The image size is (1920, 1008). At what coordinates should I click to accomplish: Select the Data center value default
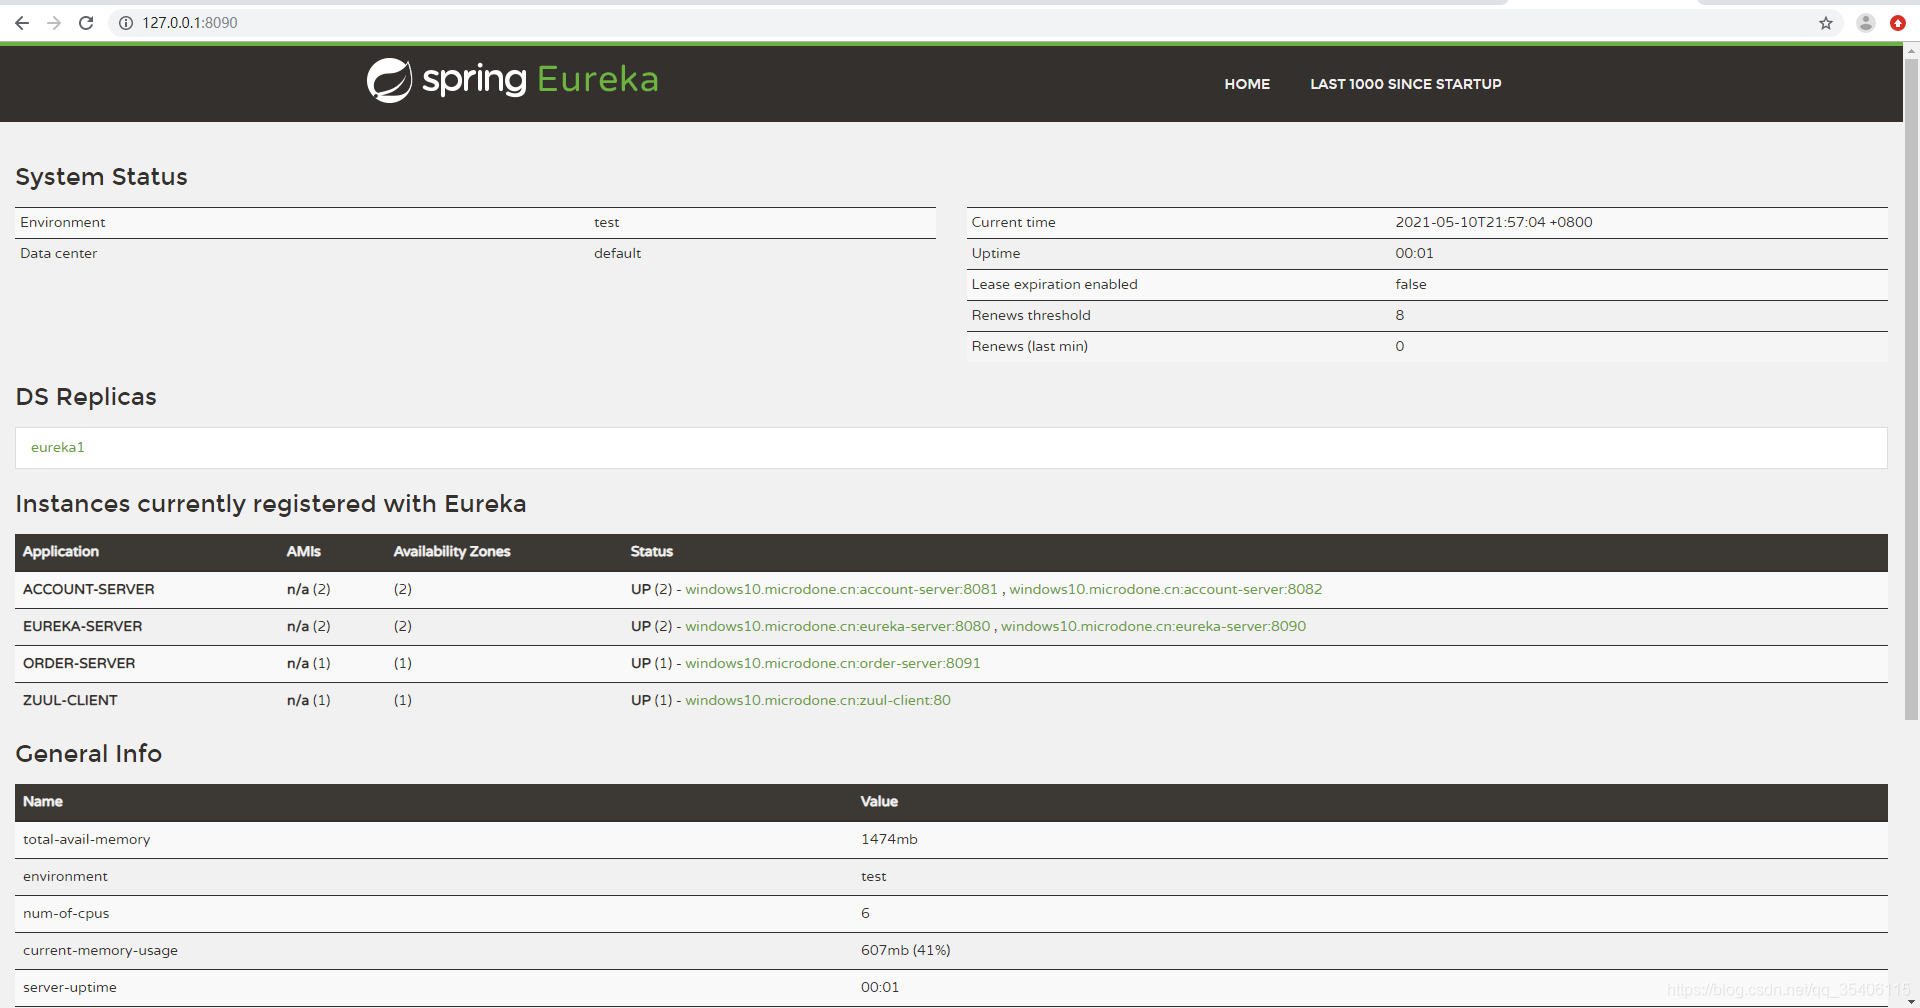coord(618,253)
